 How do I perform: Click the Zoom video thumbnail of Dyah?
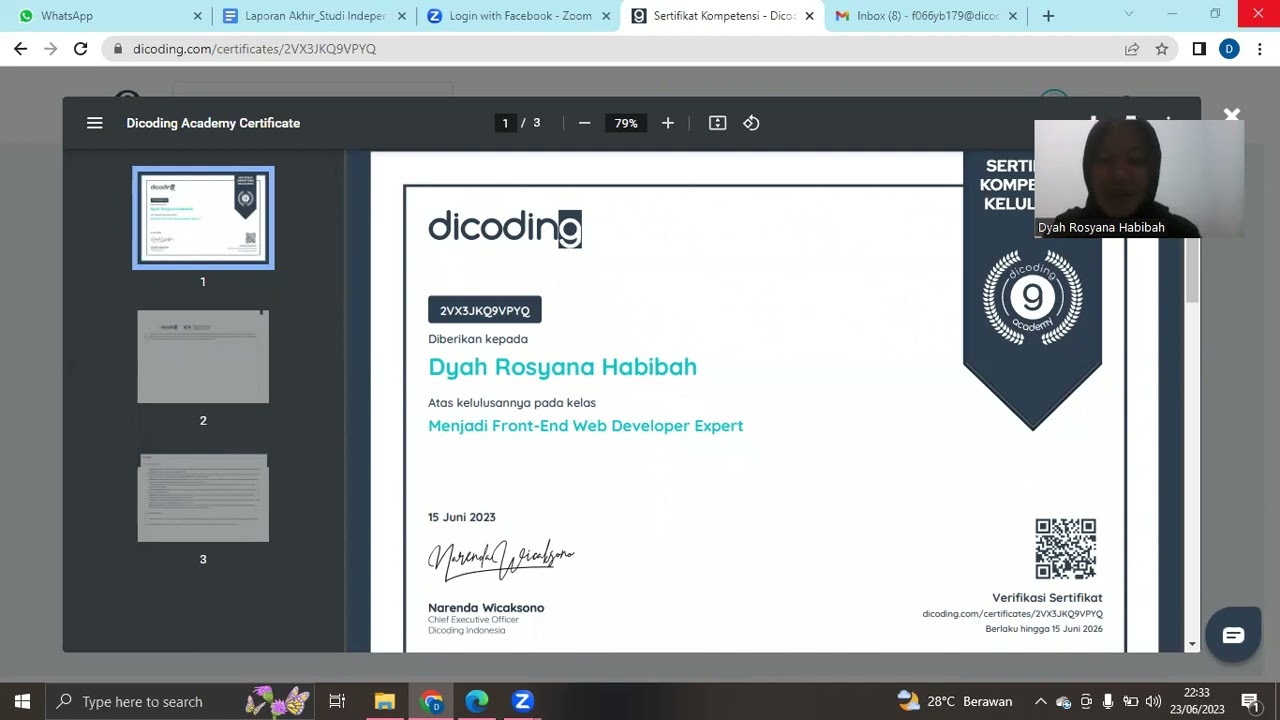[x=1139, y=179]
